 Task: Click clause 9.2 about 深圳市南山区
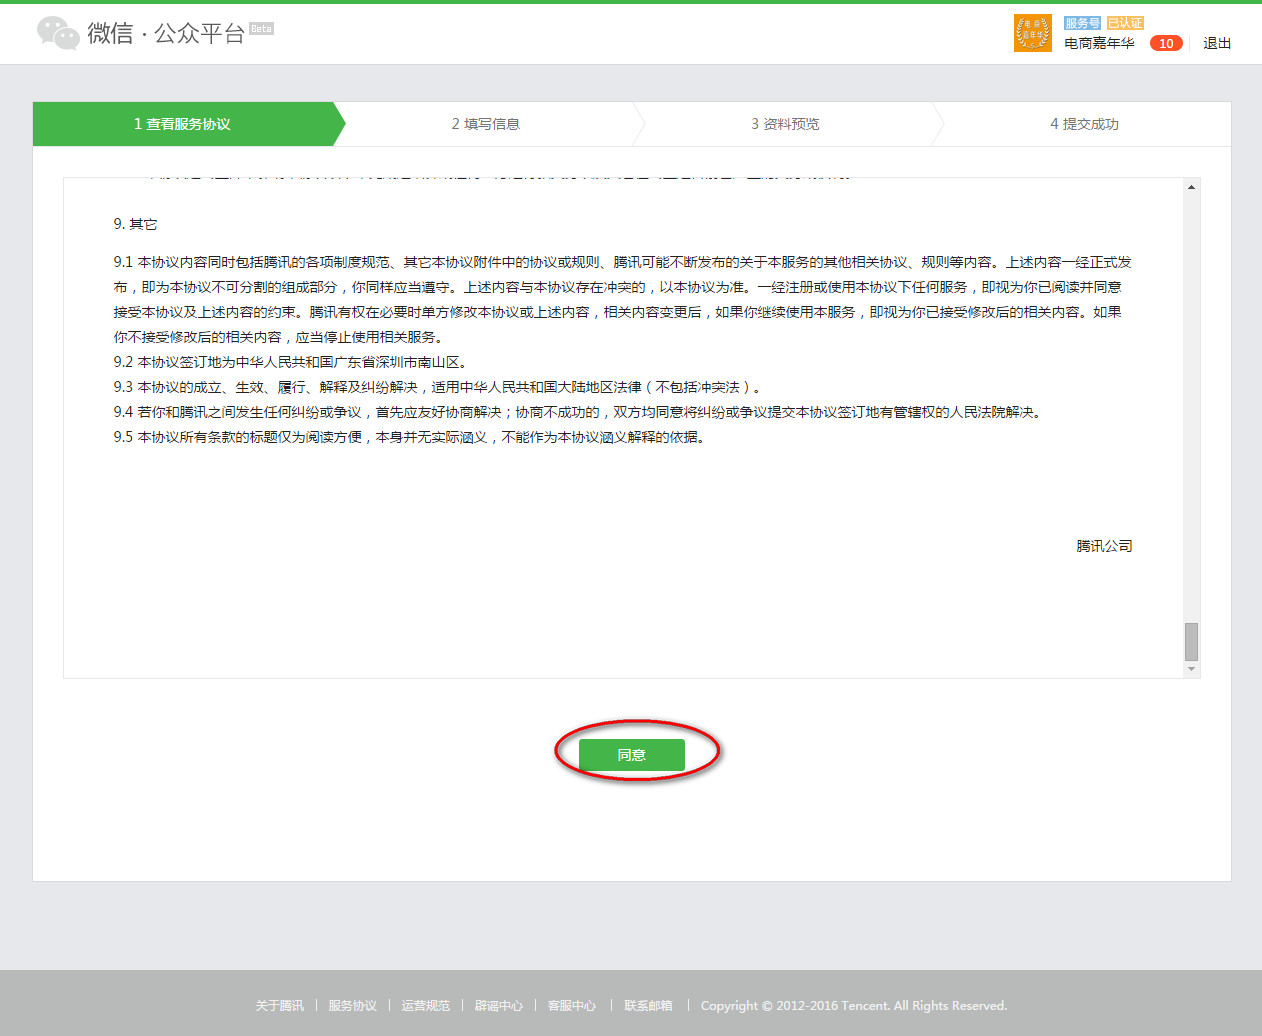(290, 362)
